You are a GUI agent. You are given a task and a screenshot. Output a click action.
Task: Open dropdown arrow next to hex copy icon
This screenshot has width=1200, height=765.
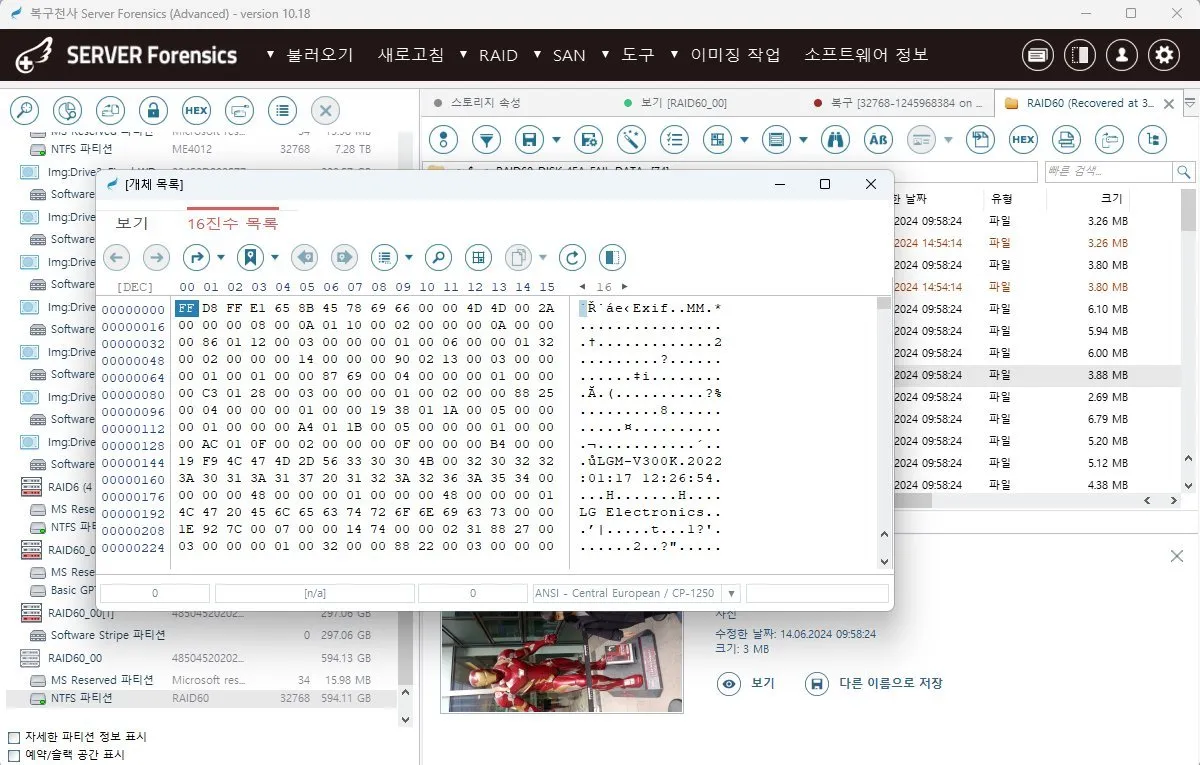click(x=543, y=257)
